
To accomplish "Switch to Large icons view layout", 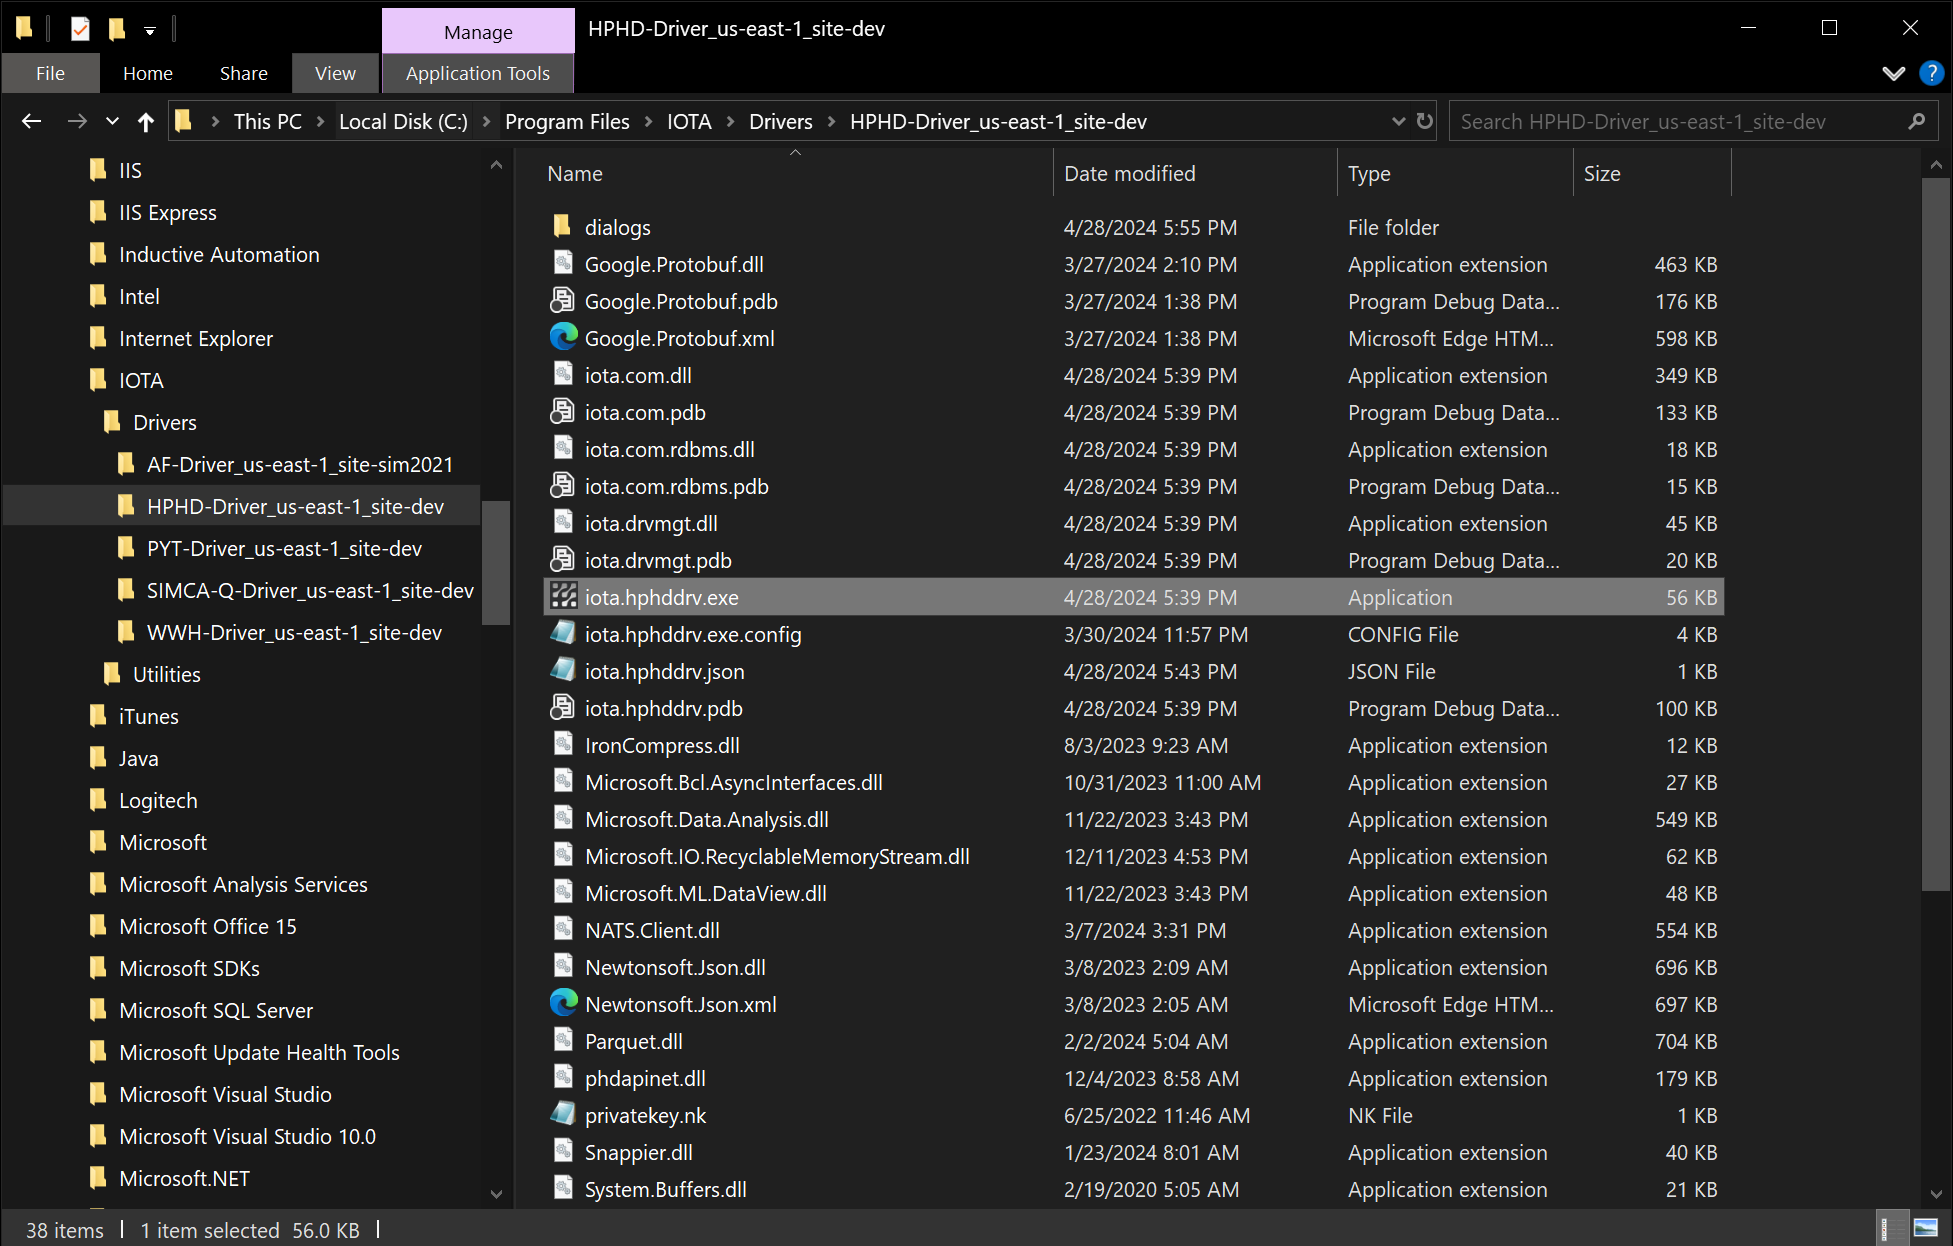I will coord(1926,1228).
